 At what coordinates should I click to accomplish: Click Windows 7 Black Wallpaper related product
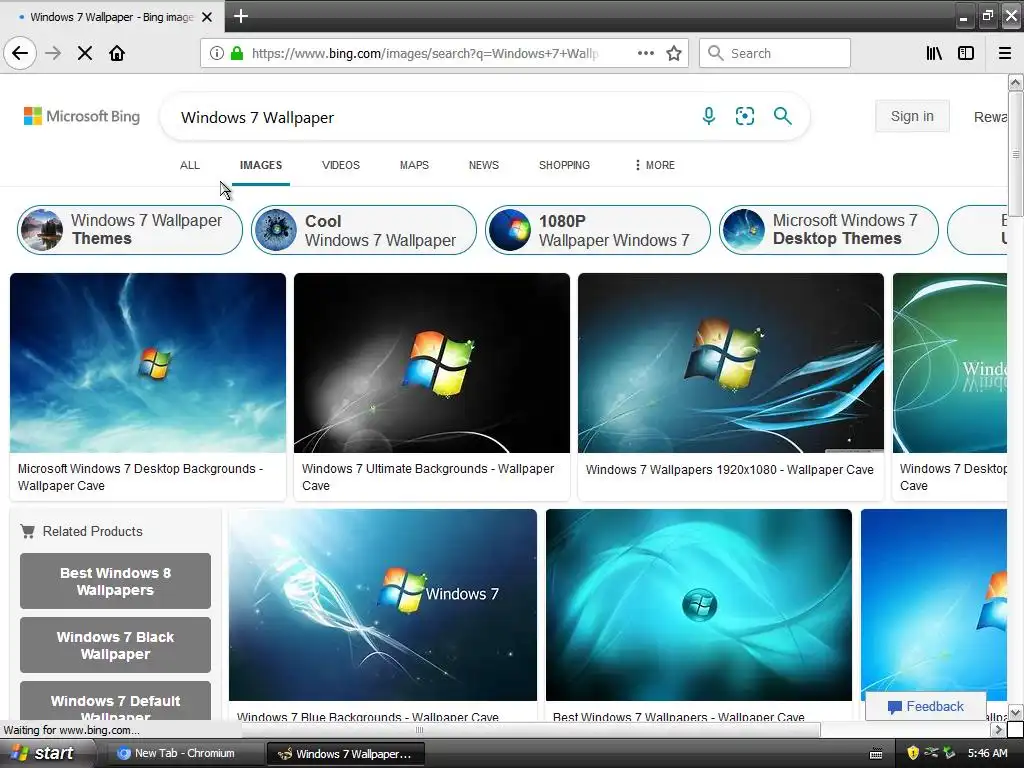pos(116,645)
